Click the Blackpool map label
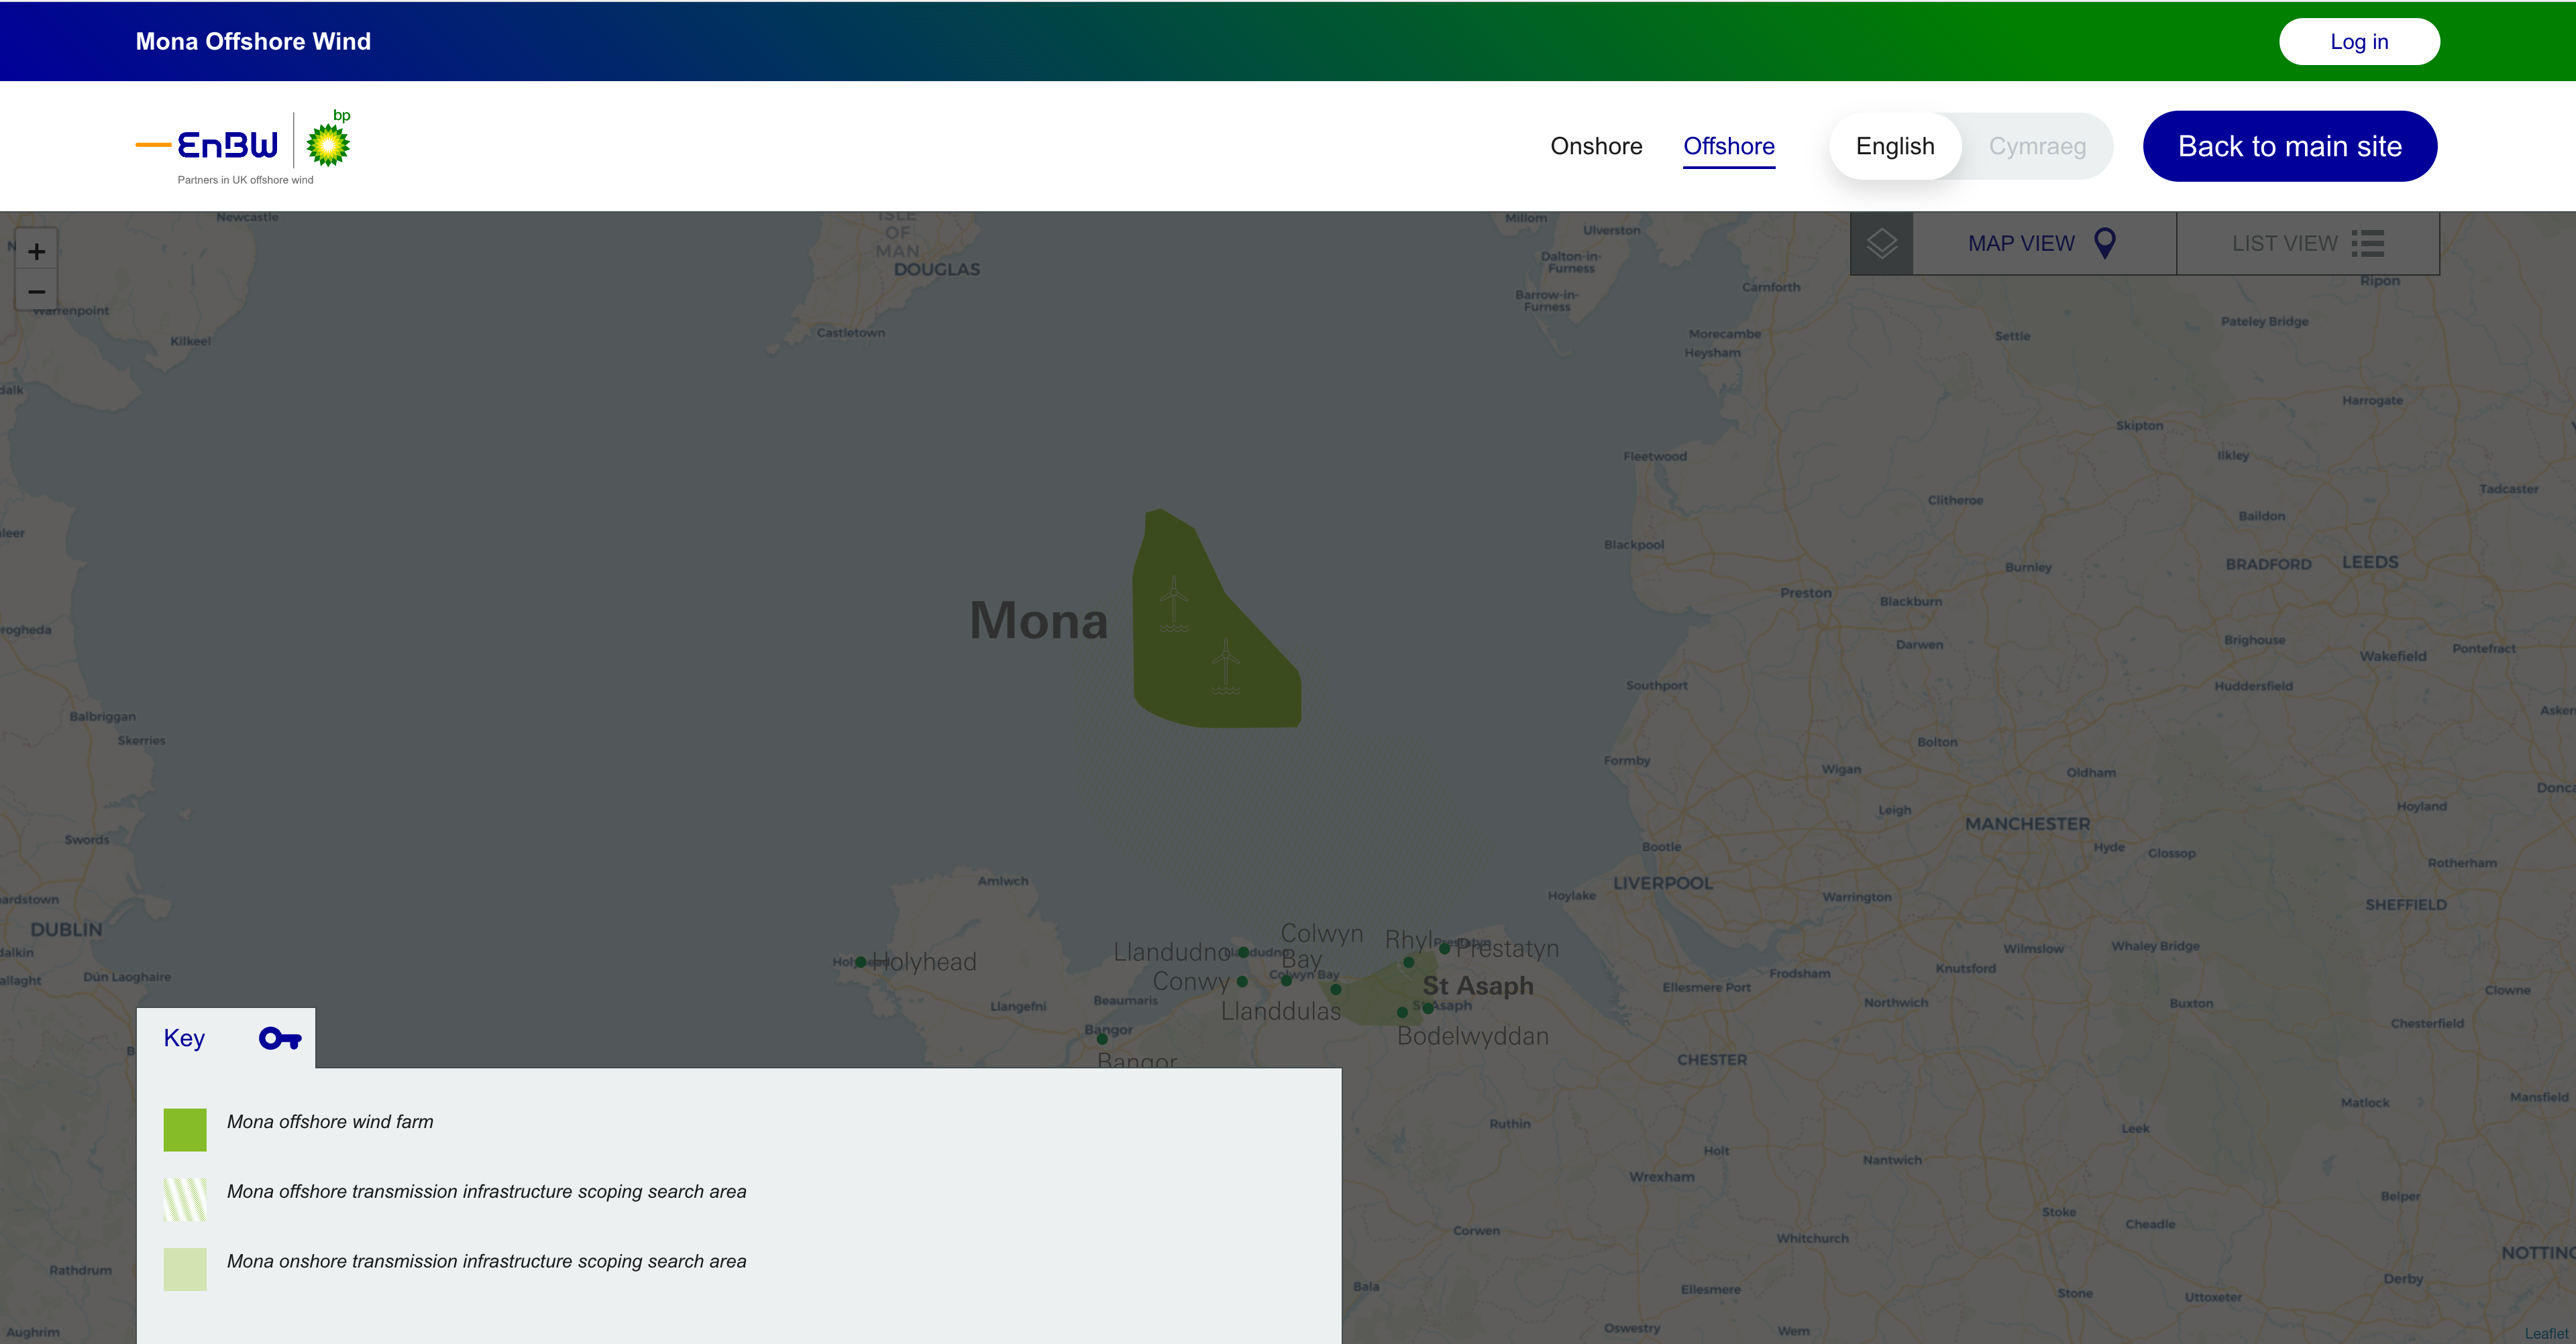The image size is (2576, 1344). coord(1634,545)
